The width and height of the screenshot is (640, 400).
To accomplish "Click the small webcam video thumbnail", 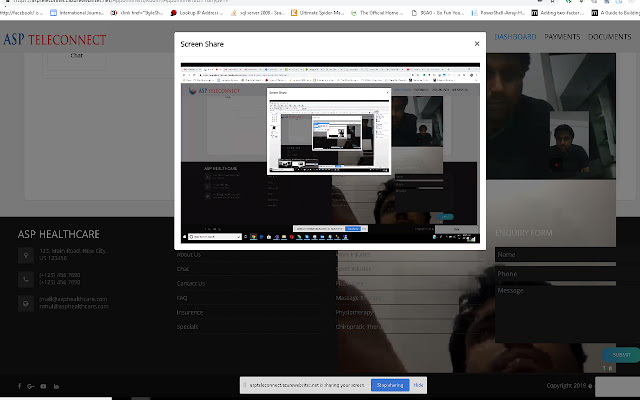I will point(569,142).
